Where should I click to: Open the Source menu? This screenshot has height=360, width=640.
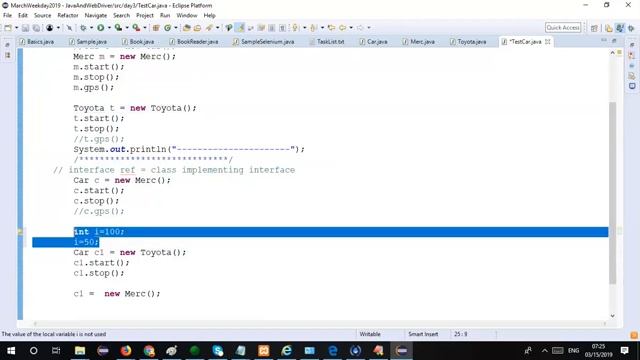[42, 16]
